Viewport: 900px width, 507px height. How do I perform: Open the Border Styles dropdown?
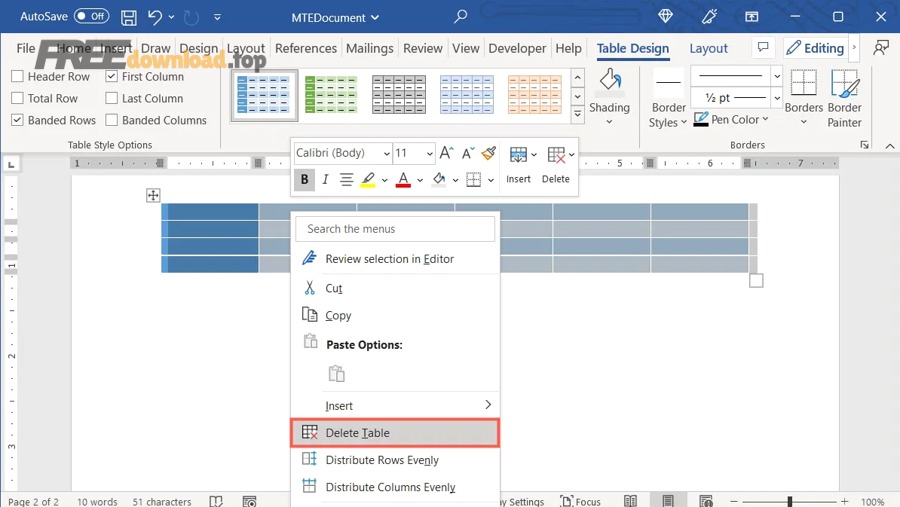point(668,115)
